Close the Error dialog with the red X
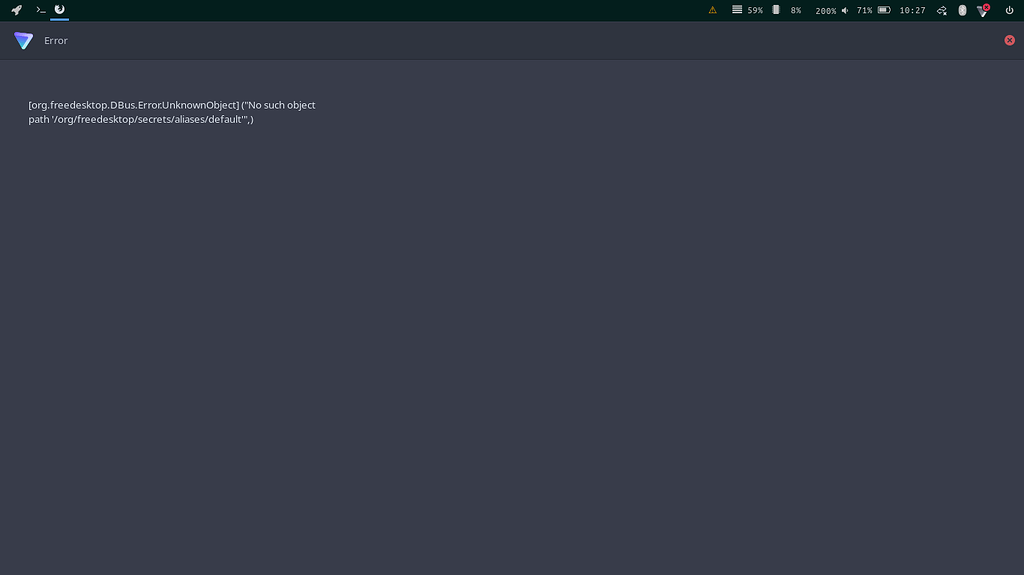The width and height of the screenshot is (1024, 575). coord(1010,41)
